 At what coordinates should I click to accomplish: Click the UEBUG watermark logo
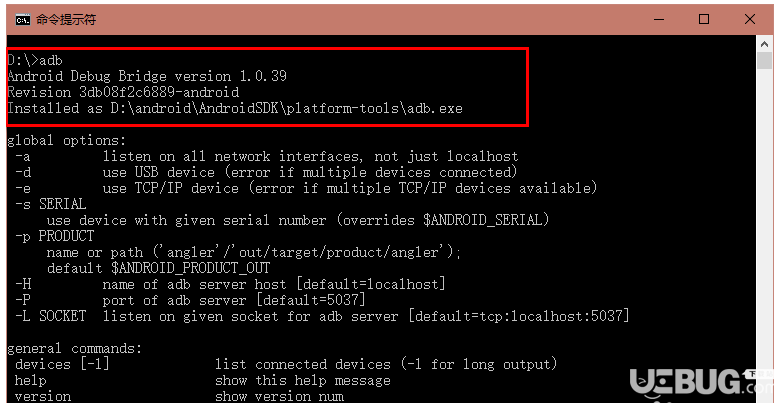[x=701, y=384]
